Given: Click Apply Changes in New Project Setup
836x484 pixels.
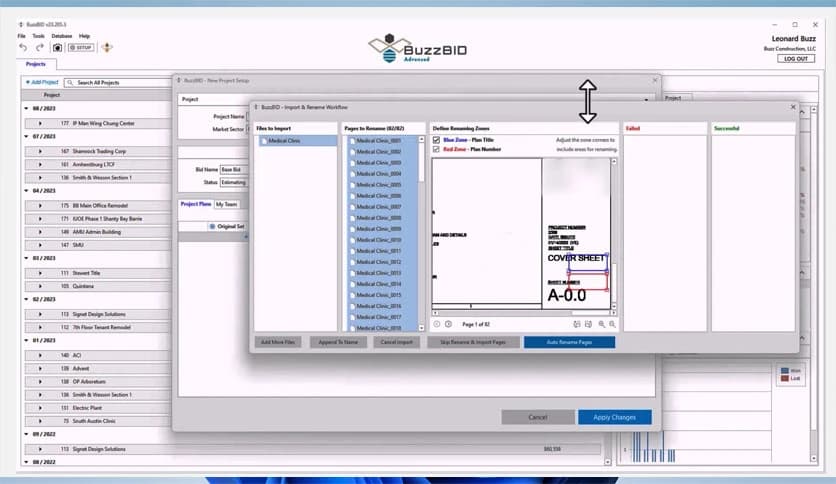Looking at the screenshot, I should pos(615,417).
